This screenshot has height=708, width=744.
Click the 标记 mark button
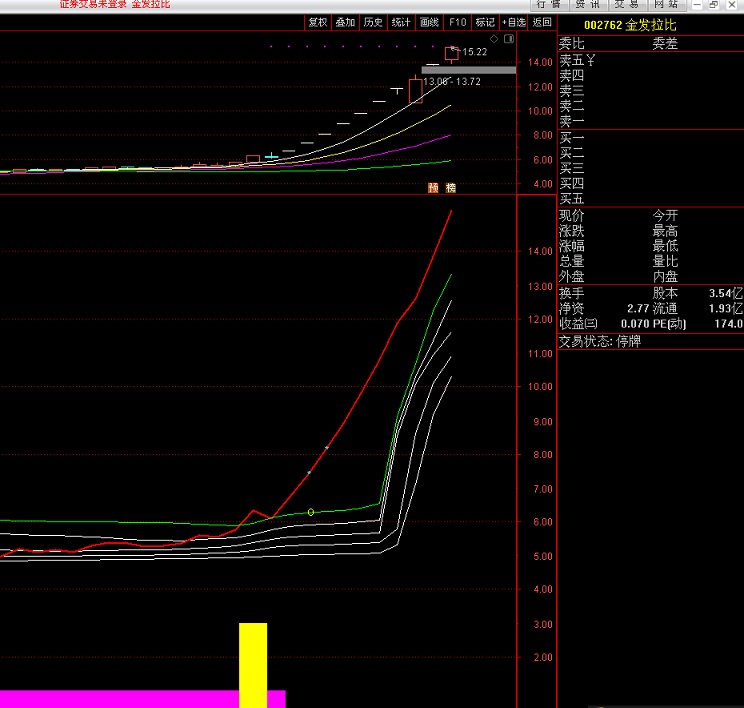point(485,22)
